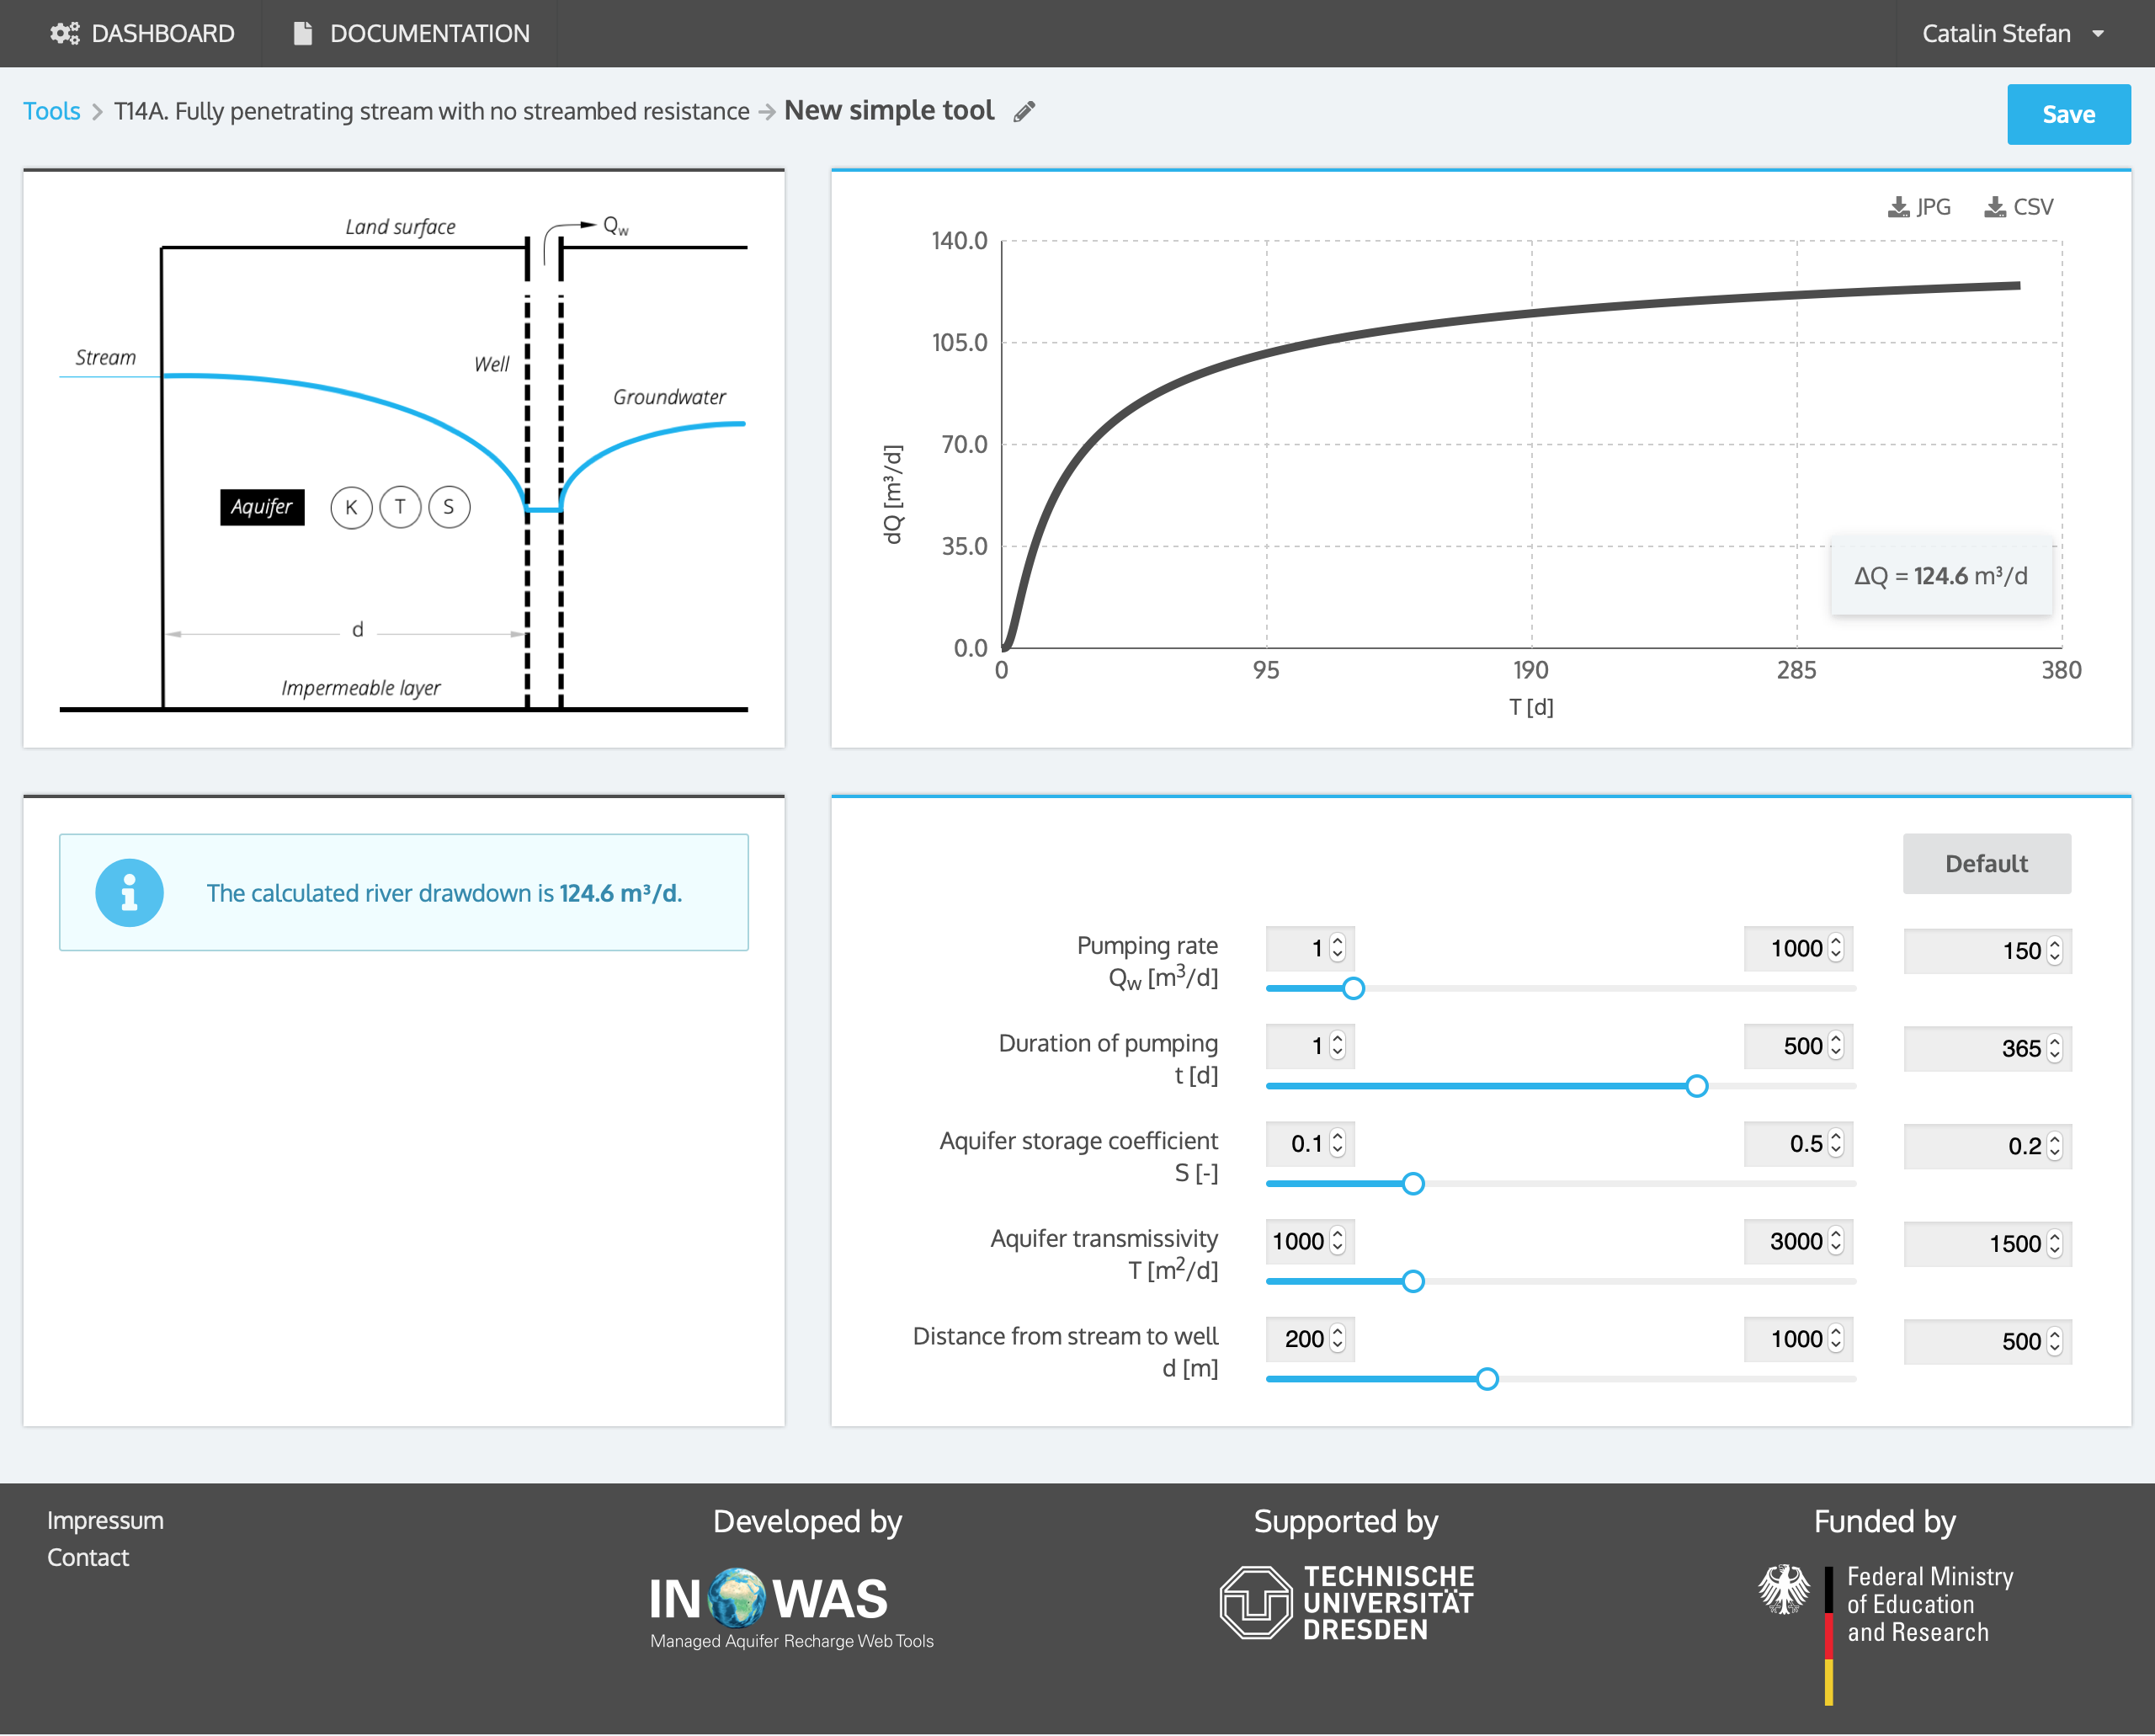This screenshot has width=2155, height=1736.
Task: Click the Aquifer transmissivity slider handle
Action: pos(1412,1282)
